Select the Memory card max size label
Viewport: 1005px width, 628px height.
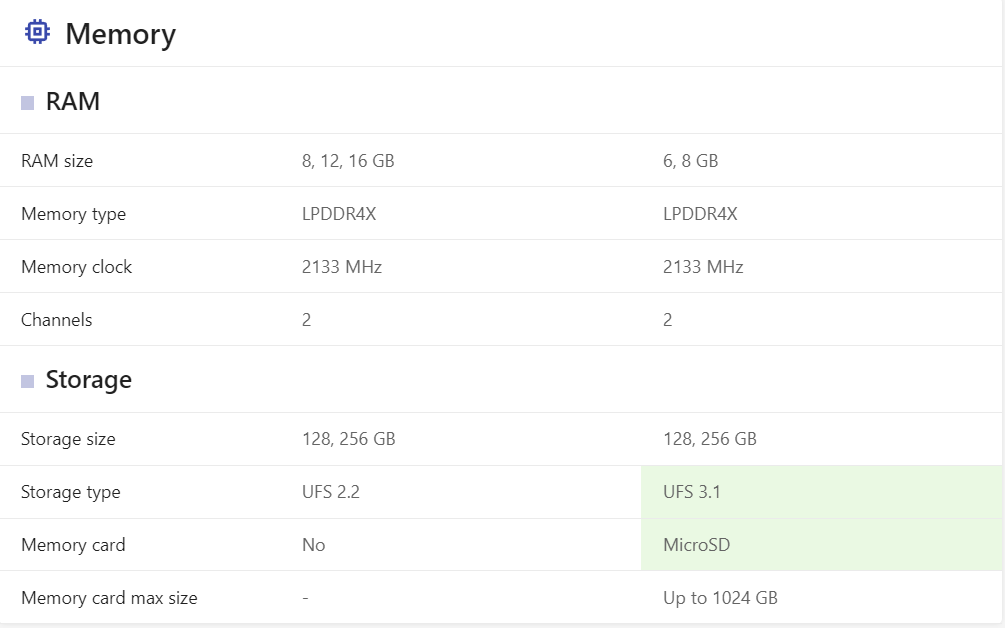109,598
